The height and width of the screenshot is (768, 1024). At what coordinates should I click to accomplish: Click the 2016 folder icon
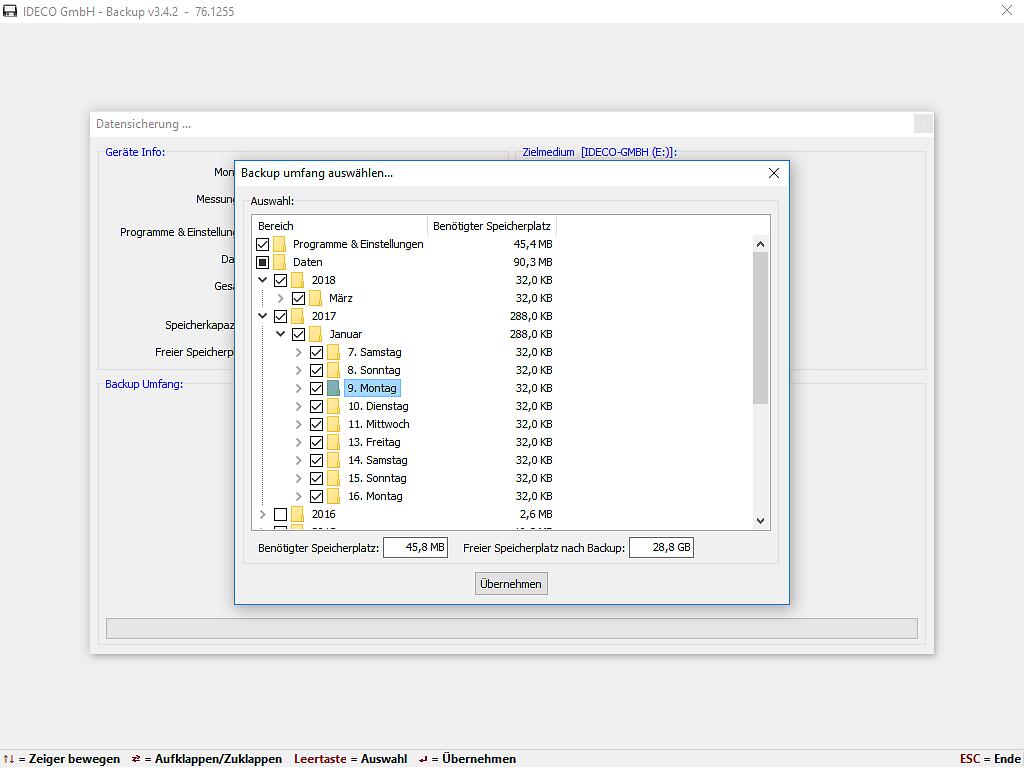coord(298,514)
